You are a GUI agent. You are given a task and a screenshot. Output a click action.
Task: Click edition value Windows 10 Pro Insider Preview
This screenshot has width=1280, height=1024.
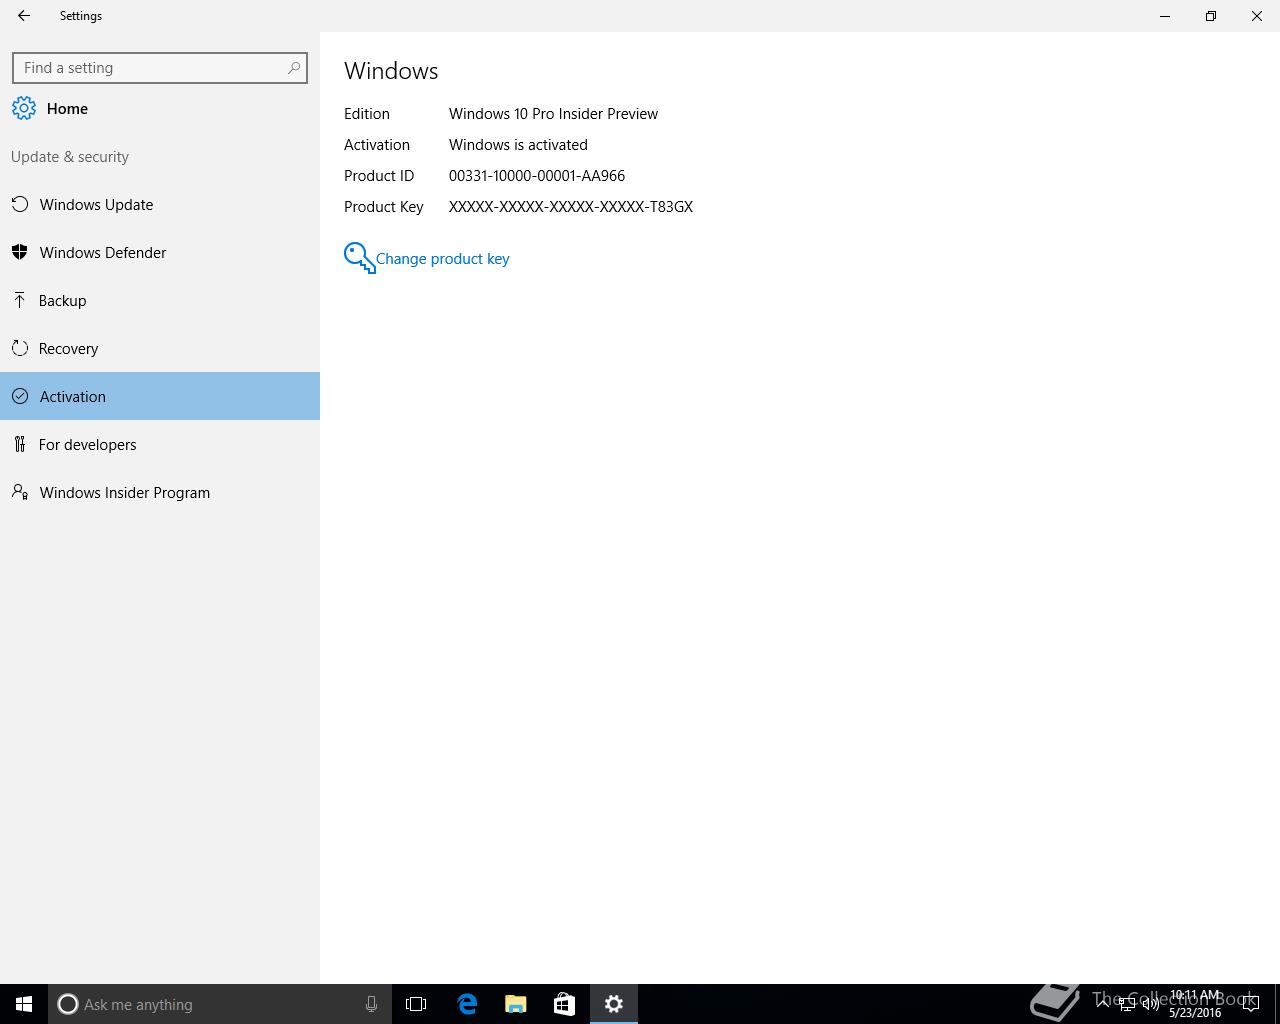[553, 114]
